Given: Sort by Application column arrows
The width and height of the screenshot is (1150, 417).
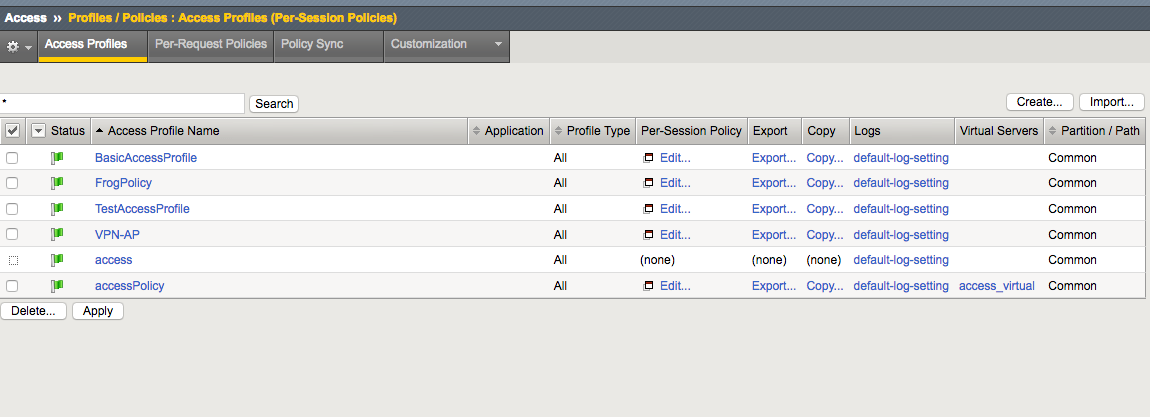Looking at the screenshot, I should pos(477,130).
